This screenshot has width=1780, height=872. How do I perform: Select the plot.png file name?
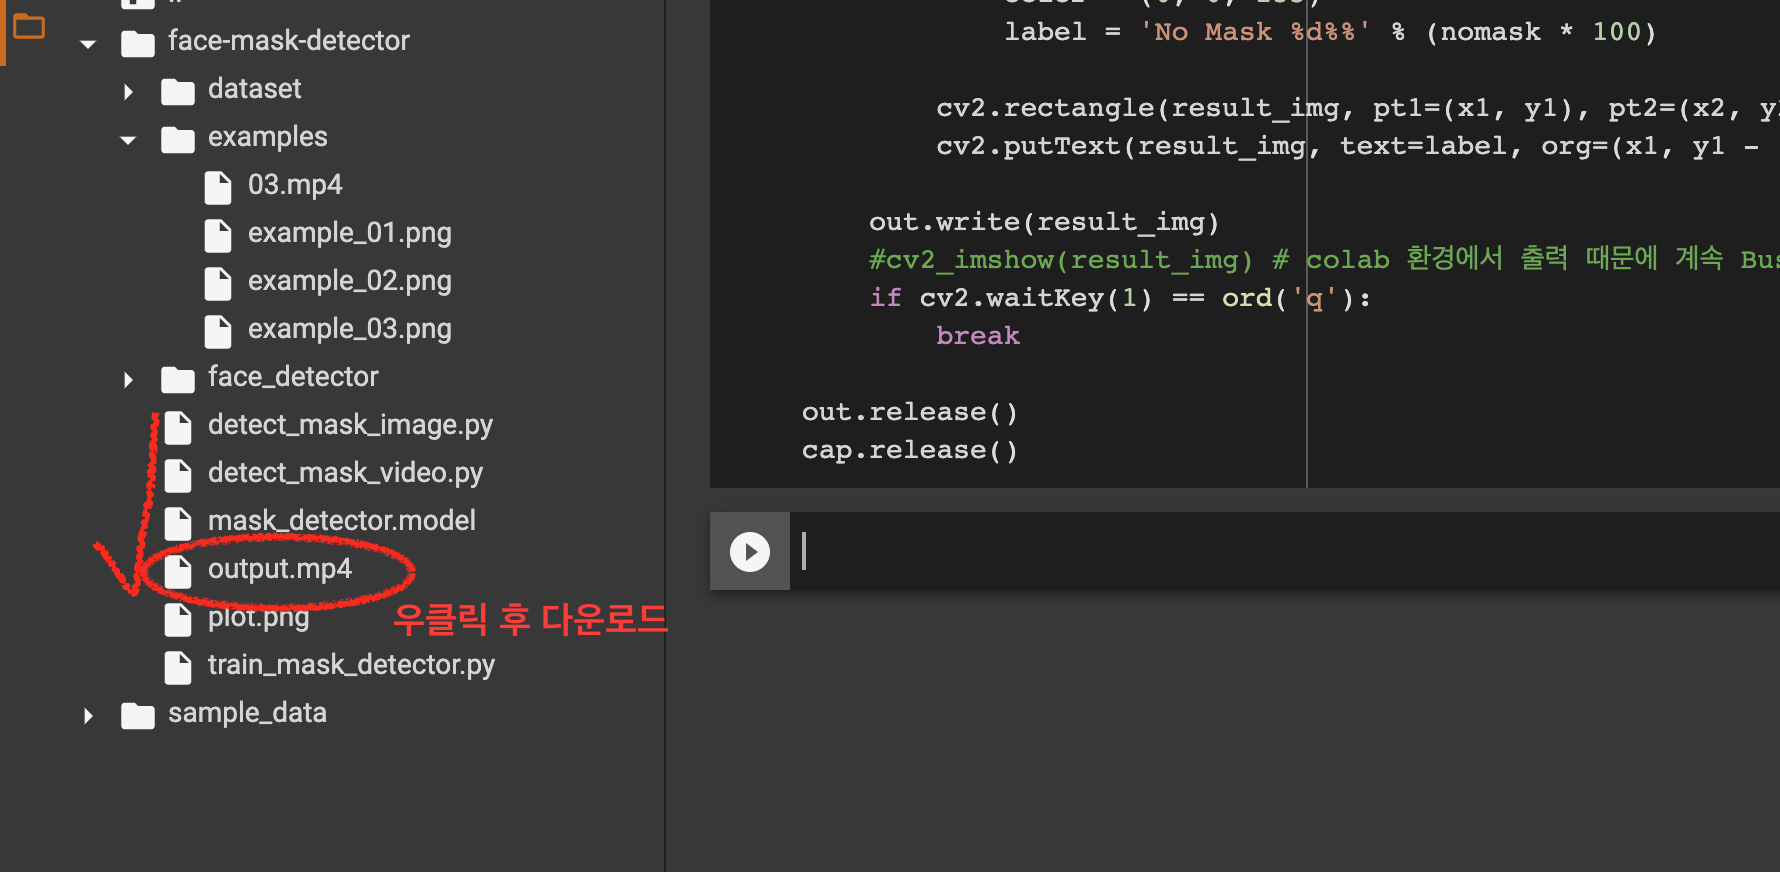point(259,617)
